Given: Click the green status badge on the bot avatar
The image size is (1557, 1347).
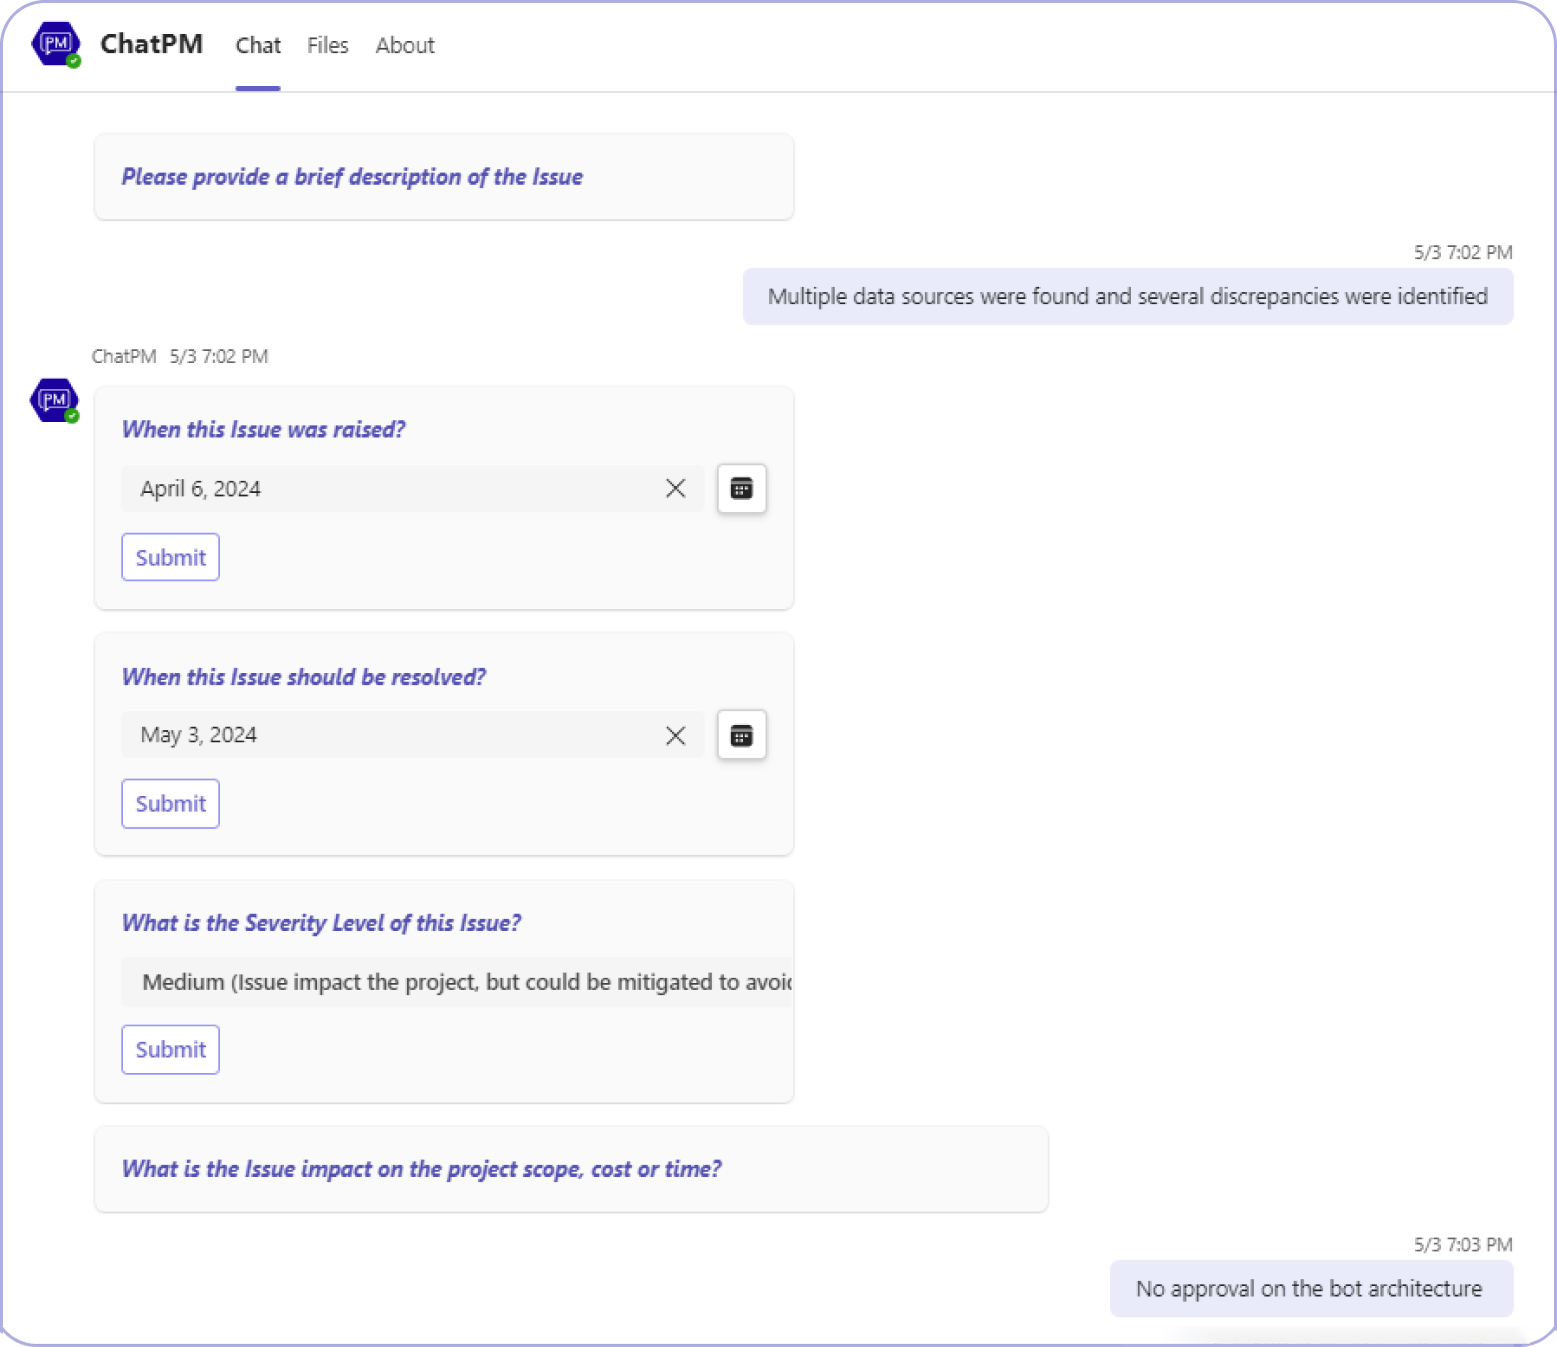Looking at the screenshot, I should pos(71,416).
